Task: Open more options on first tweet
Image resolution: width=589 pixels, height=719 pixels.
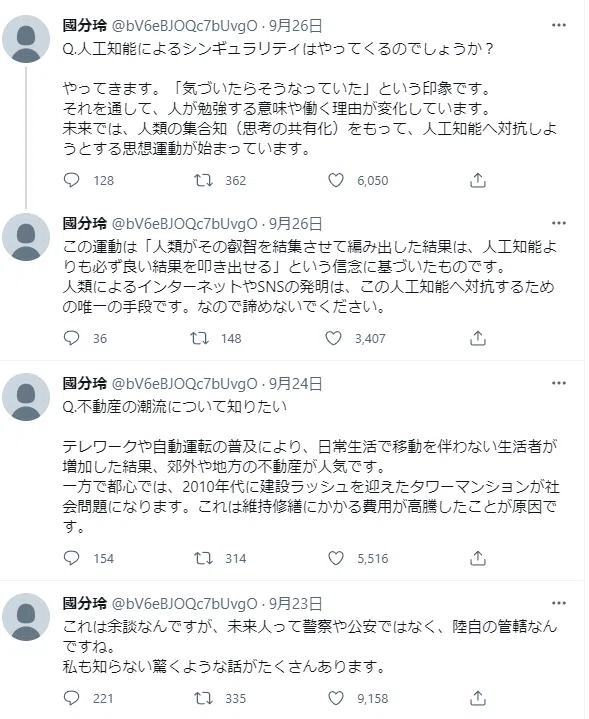Action: [x=558, y=25]
